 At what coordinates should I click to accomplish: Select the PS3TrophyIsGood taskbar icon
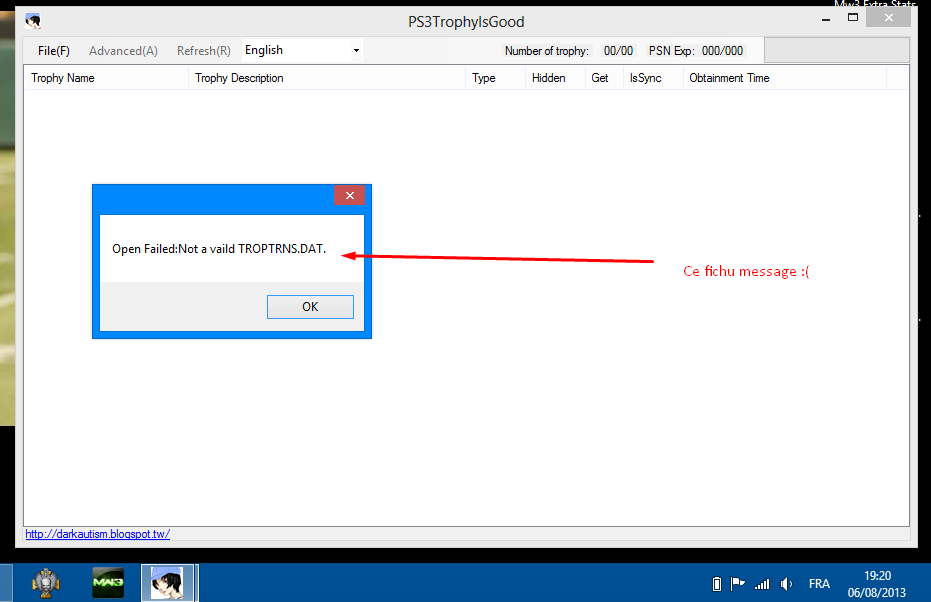[x=167, y=583]
